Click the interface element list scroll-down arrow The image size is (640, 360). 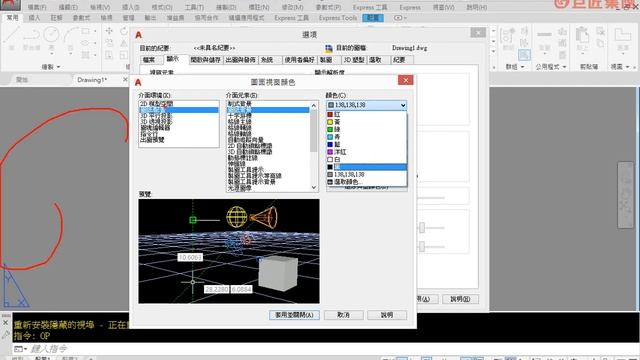click(x=313, y=187)
